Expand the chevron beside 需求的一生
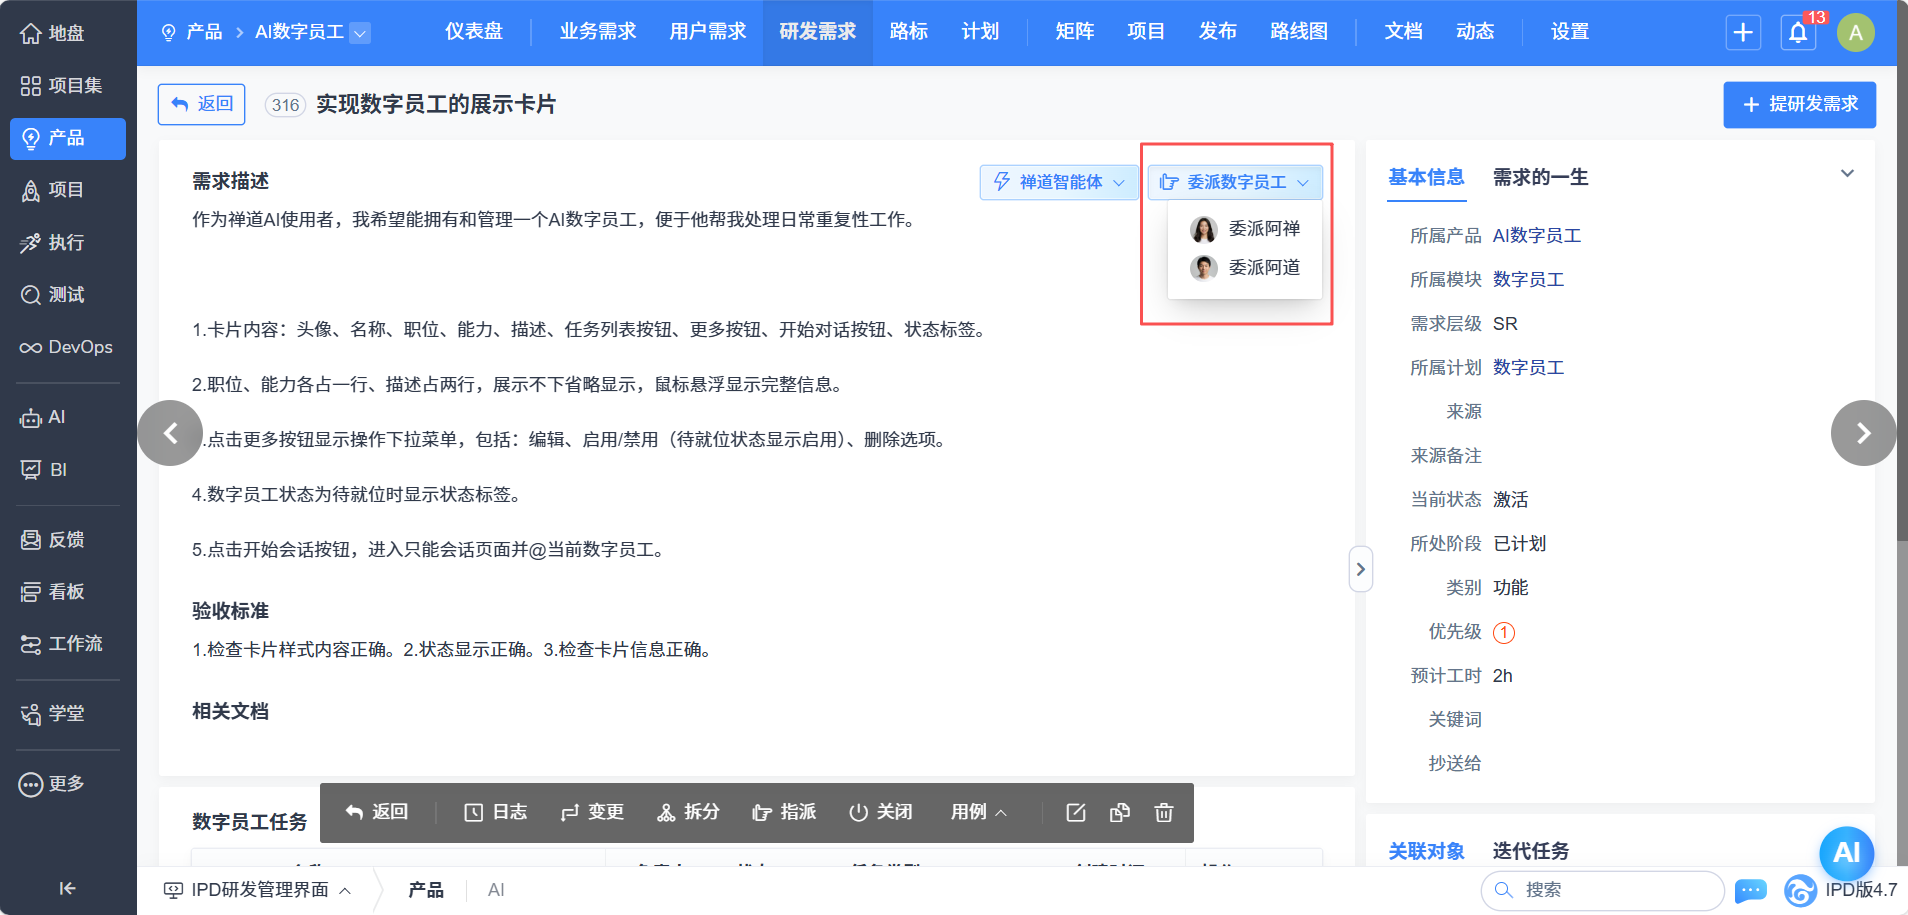 pos(1847,174)
